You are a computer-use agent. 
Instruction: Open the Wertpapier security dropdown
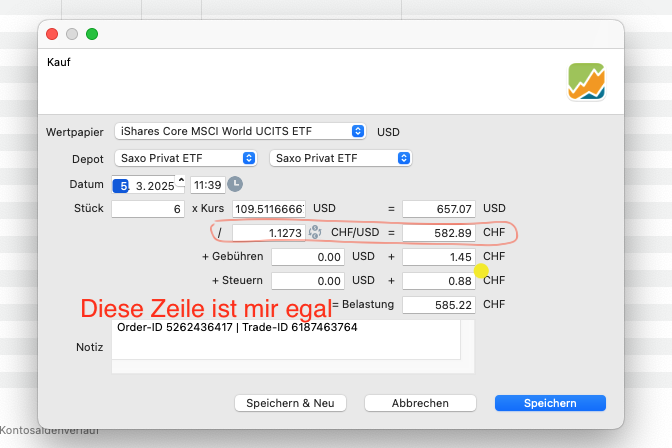pos(240,131)
